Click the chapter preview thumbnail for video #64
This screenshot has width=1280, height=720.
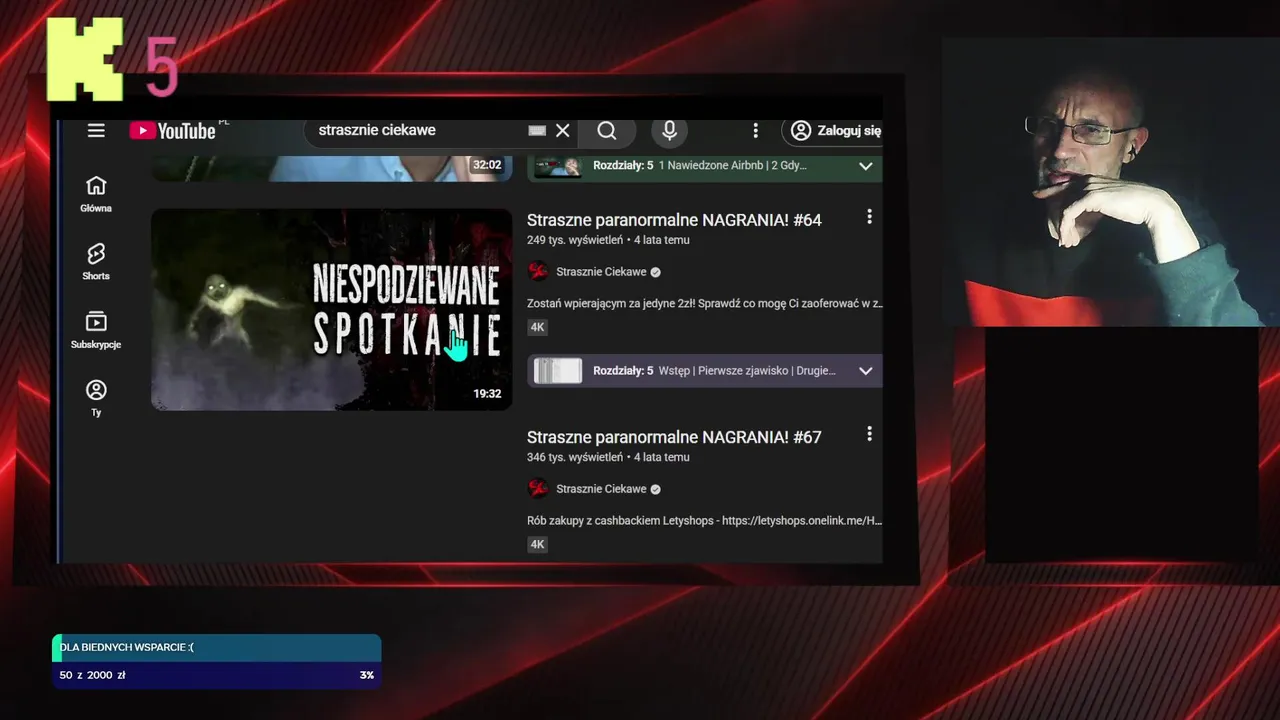[x=558, y=371]
